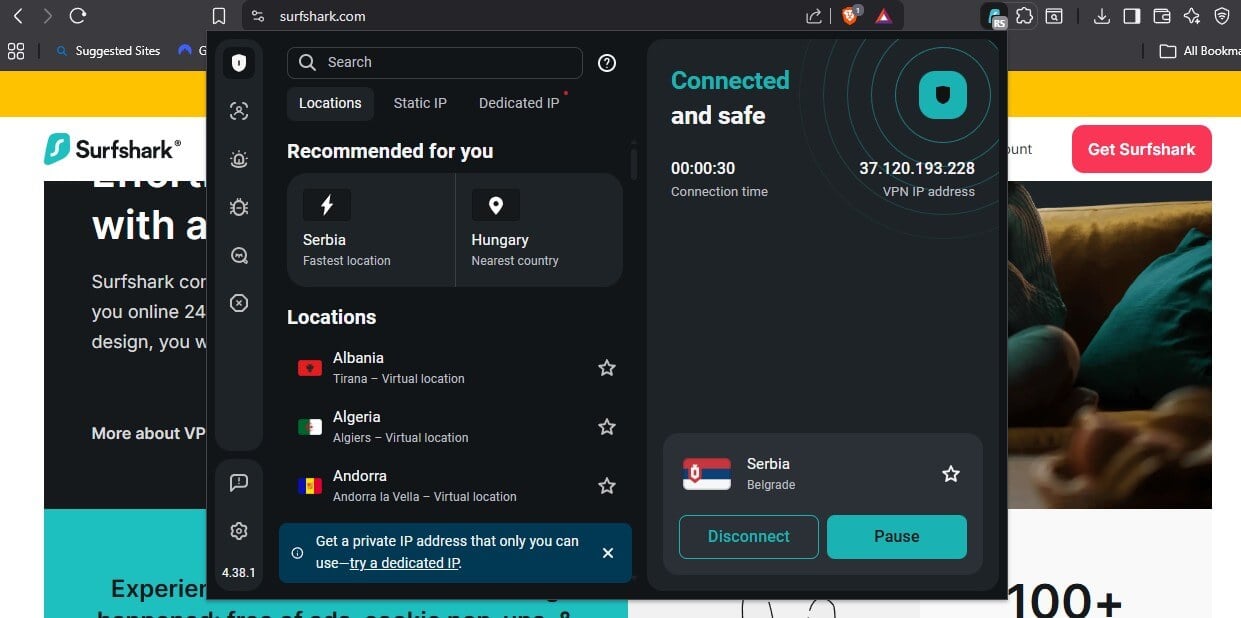Open the Brave extensions puzzle menu
Viewport: 1241px width, 618px height.
(x=1024, y=16)
